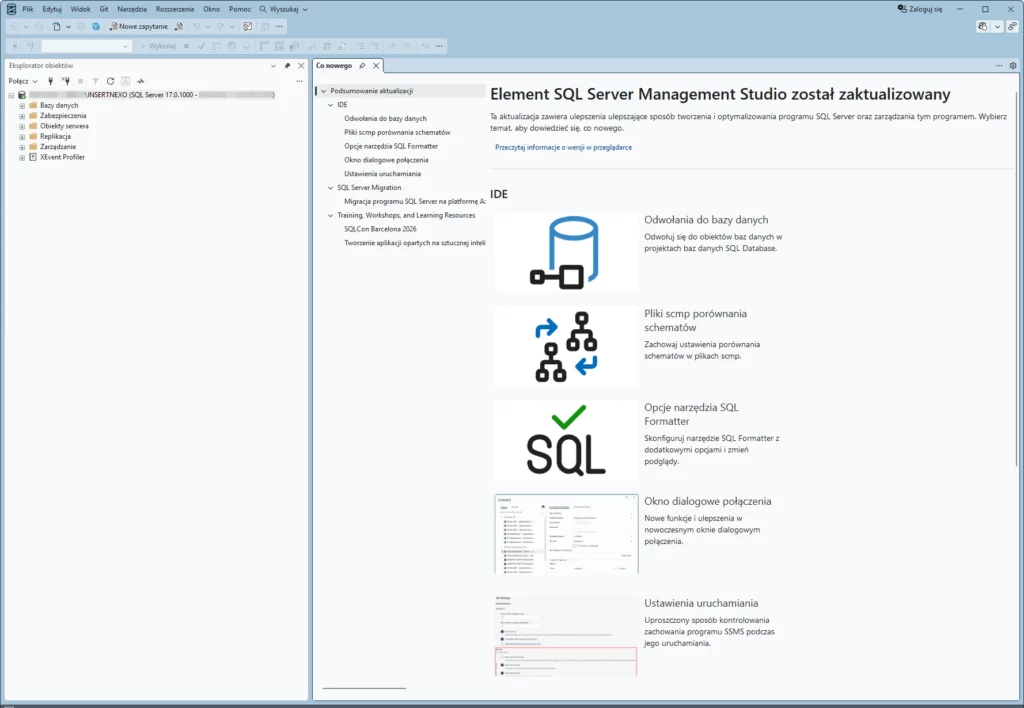Screen dimensions: 1024x708
Task: Click the parse checkmark icon in SQL toolbar
Action: [201, 46]
